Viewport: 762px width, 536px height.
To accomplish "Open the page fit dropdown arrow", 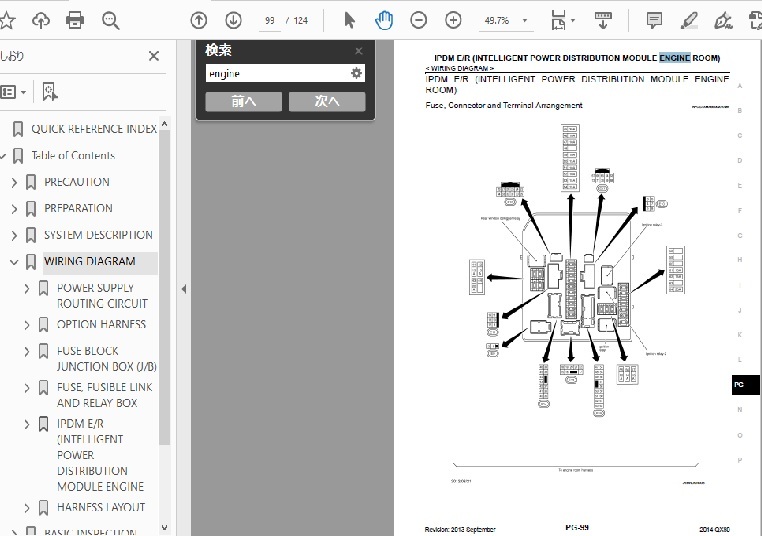I will point(573,21).
